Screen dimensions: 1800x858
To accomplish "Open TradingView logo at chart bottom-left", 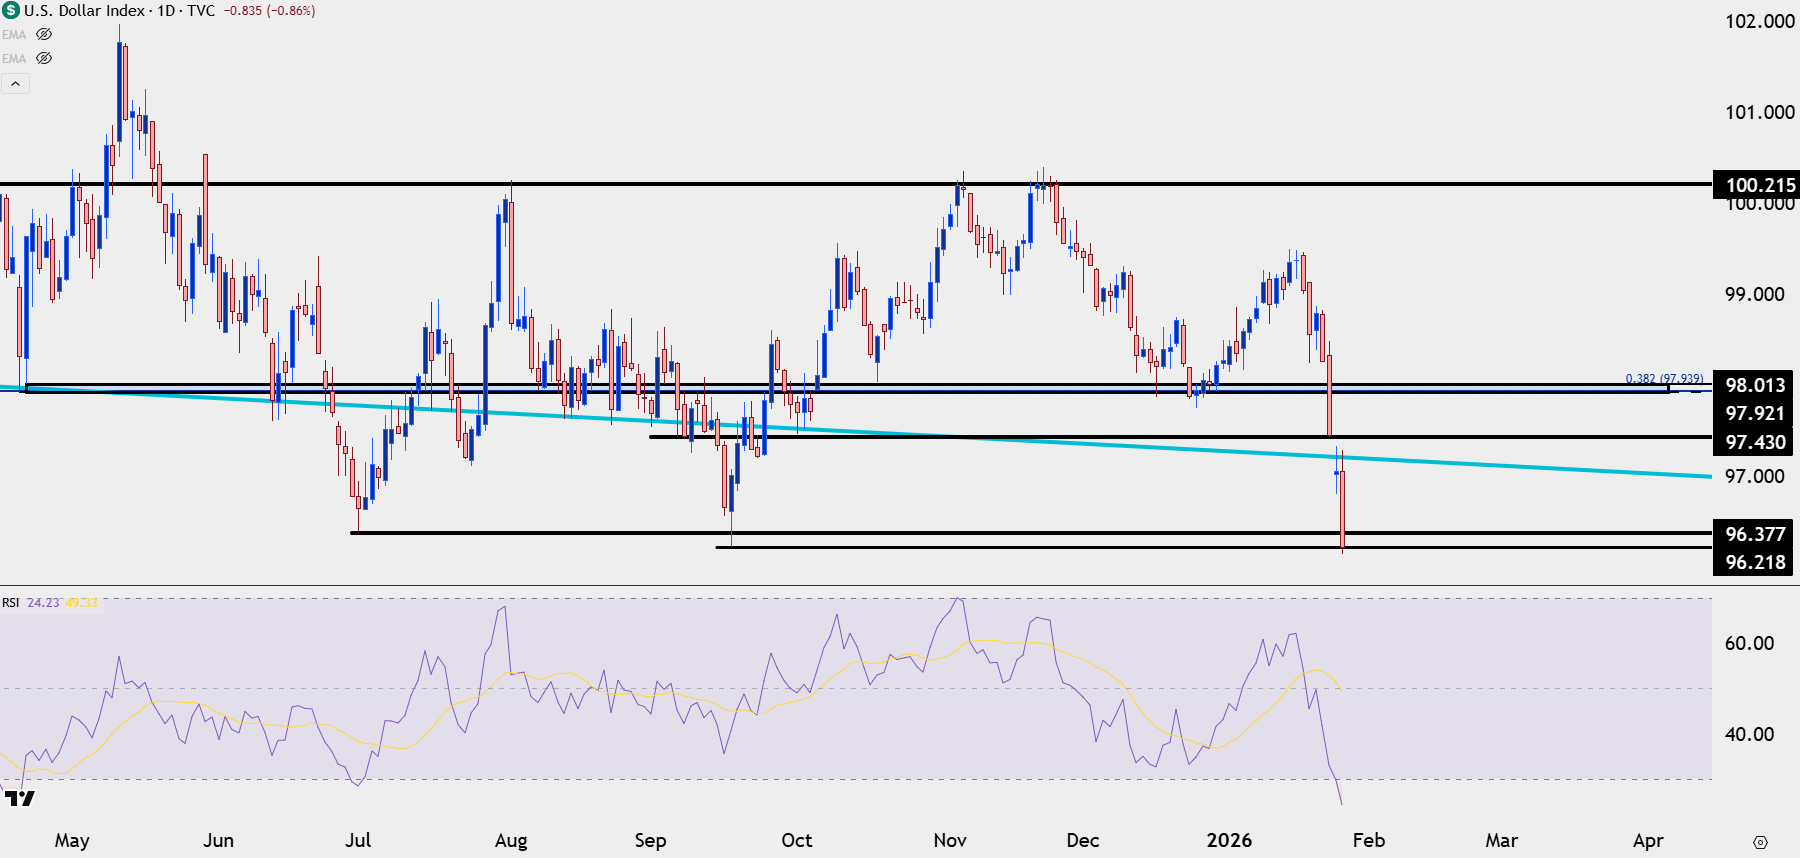I will point(20,797).
